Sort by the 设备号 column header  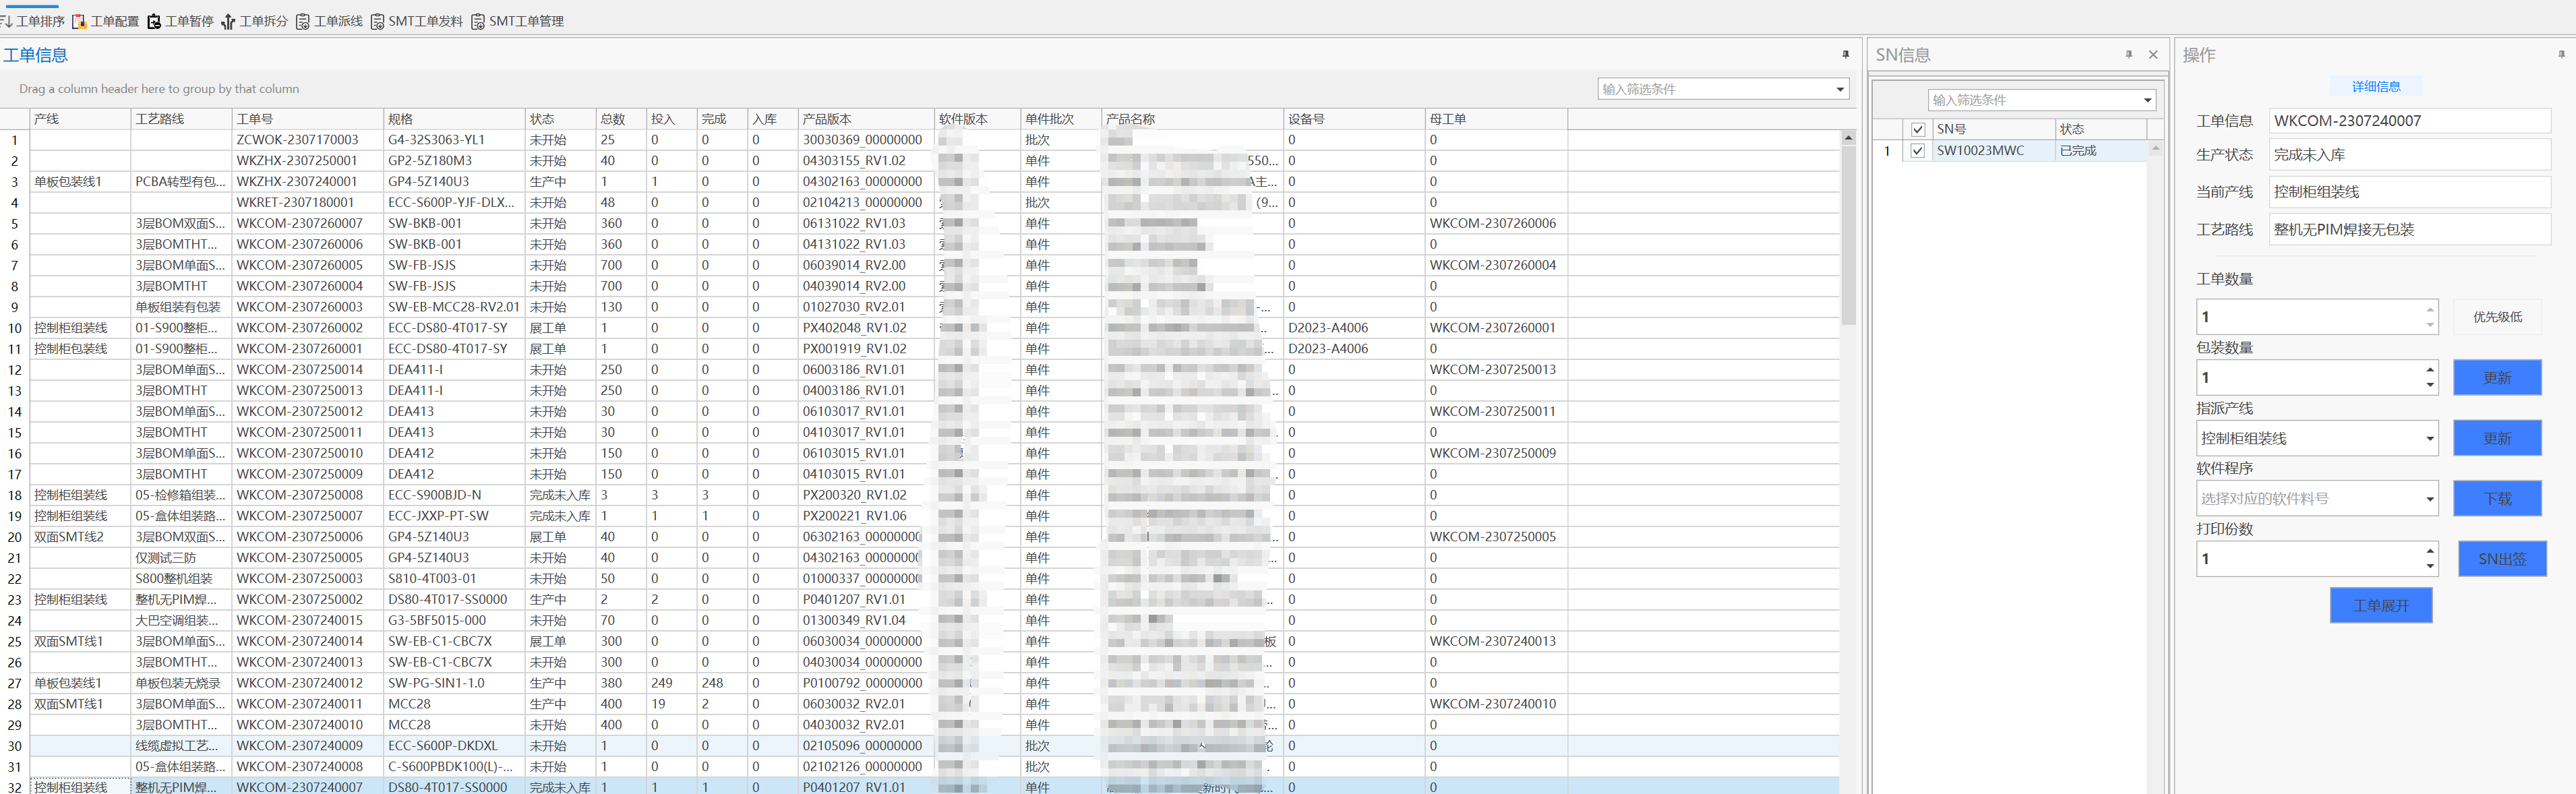(1354, 119)
